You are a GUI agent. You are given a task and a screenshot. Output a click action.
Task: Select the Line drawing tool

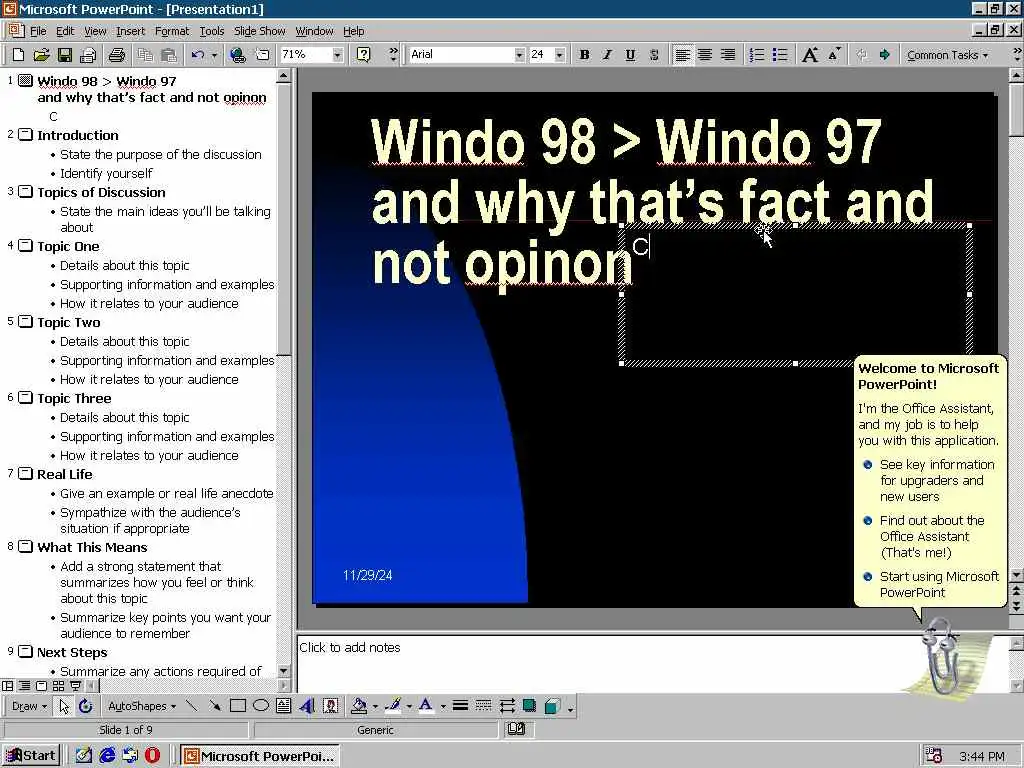[191, 706]
